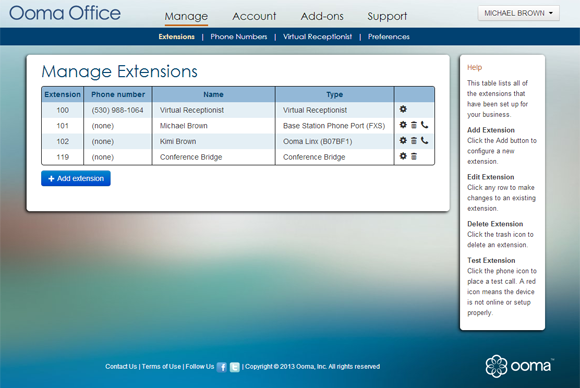
Task: Click phone number (530) 988-1064
Action: (x=117, y=110)
